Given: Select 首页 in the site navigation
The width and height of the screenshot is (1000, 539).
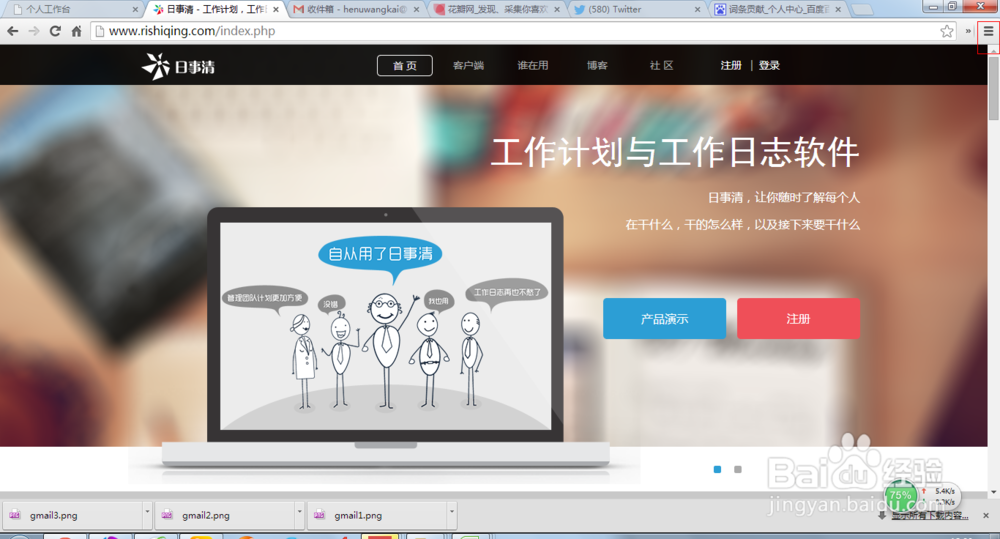Looking at the screenshot, I should tap(404, 65).
